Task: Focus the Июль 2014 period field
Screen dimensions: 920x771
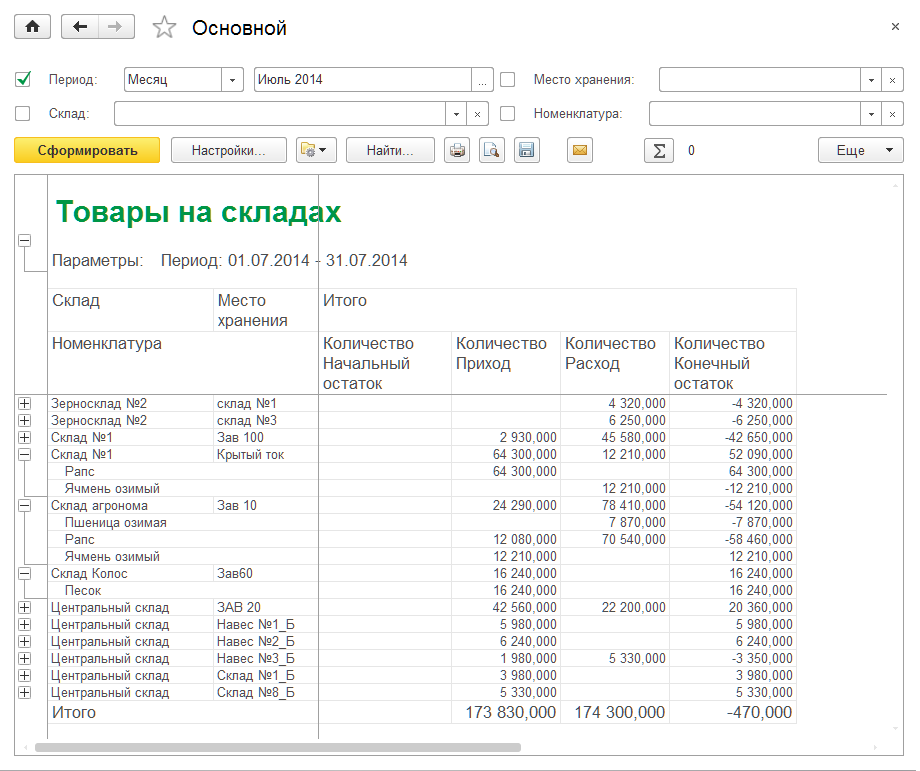Action: 363,80
